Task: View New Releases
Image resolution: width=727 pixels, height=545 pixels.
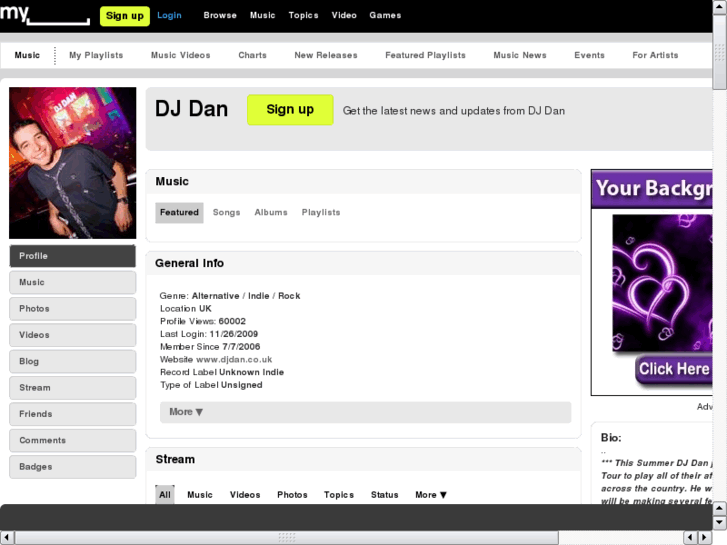Action: pyautogui.click(x=326, y=55)
